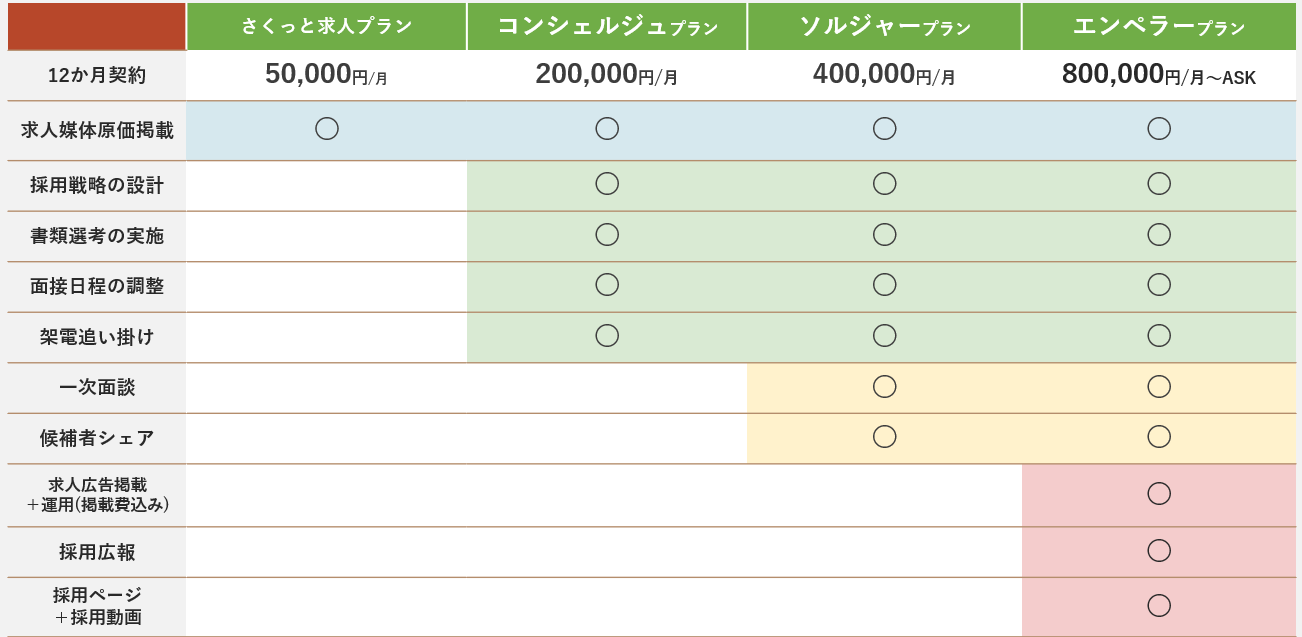Click the circle for 求人媒体原価掲載 under さくっと求人プラン
The image size is (1302, 637).
pyautogui.click(x=327, y=128)
